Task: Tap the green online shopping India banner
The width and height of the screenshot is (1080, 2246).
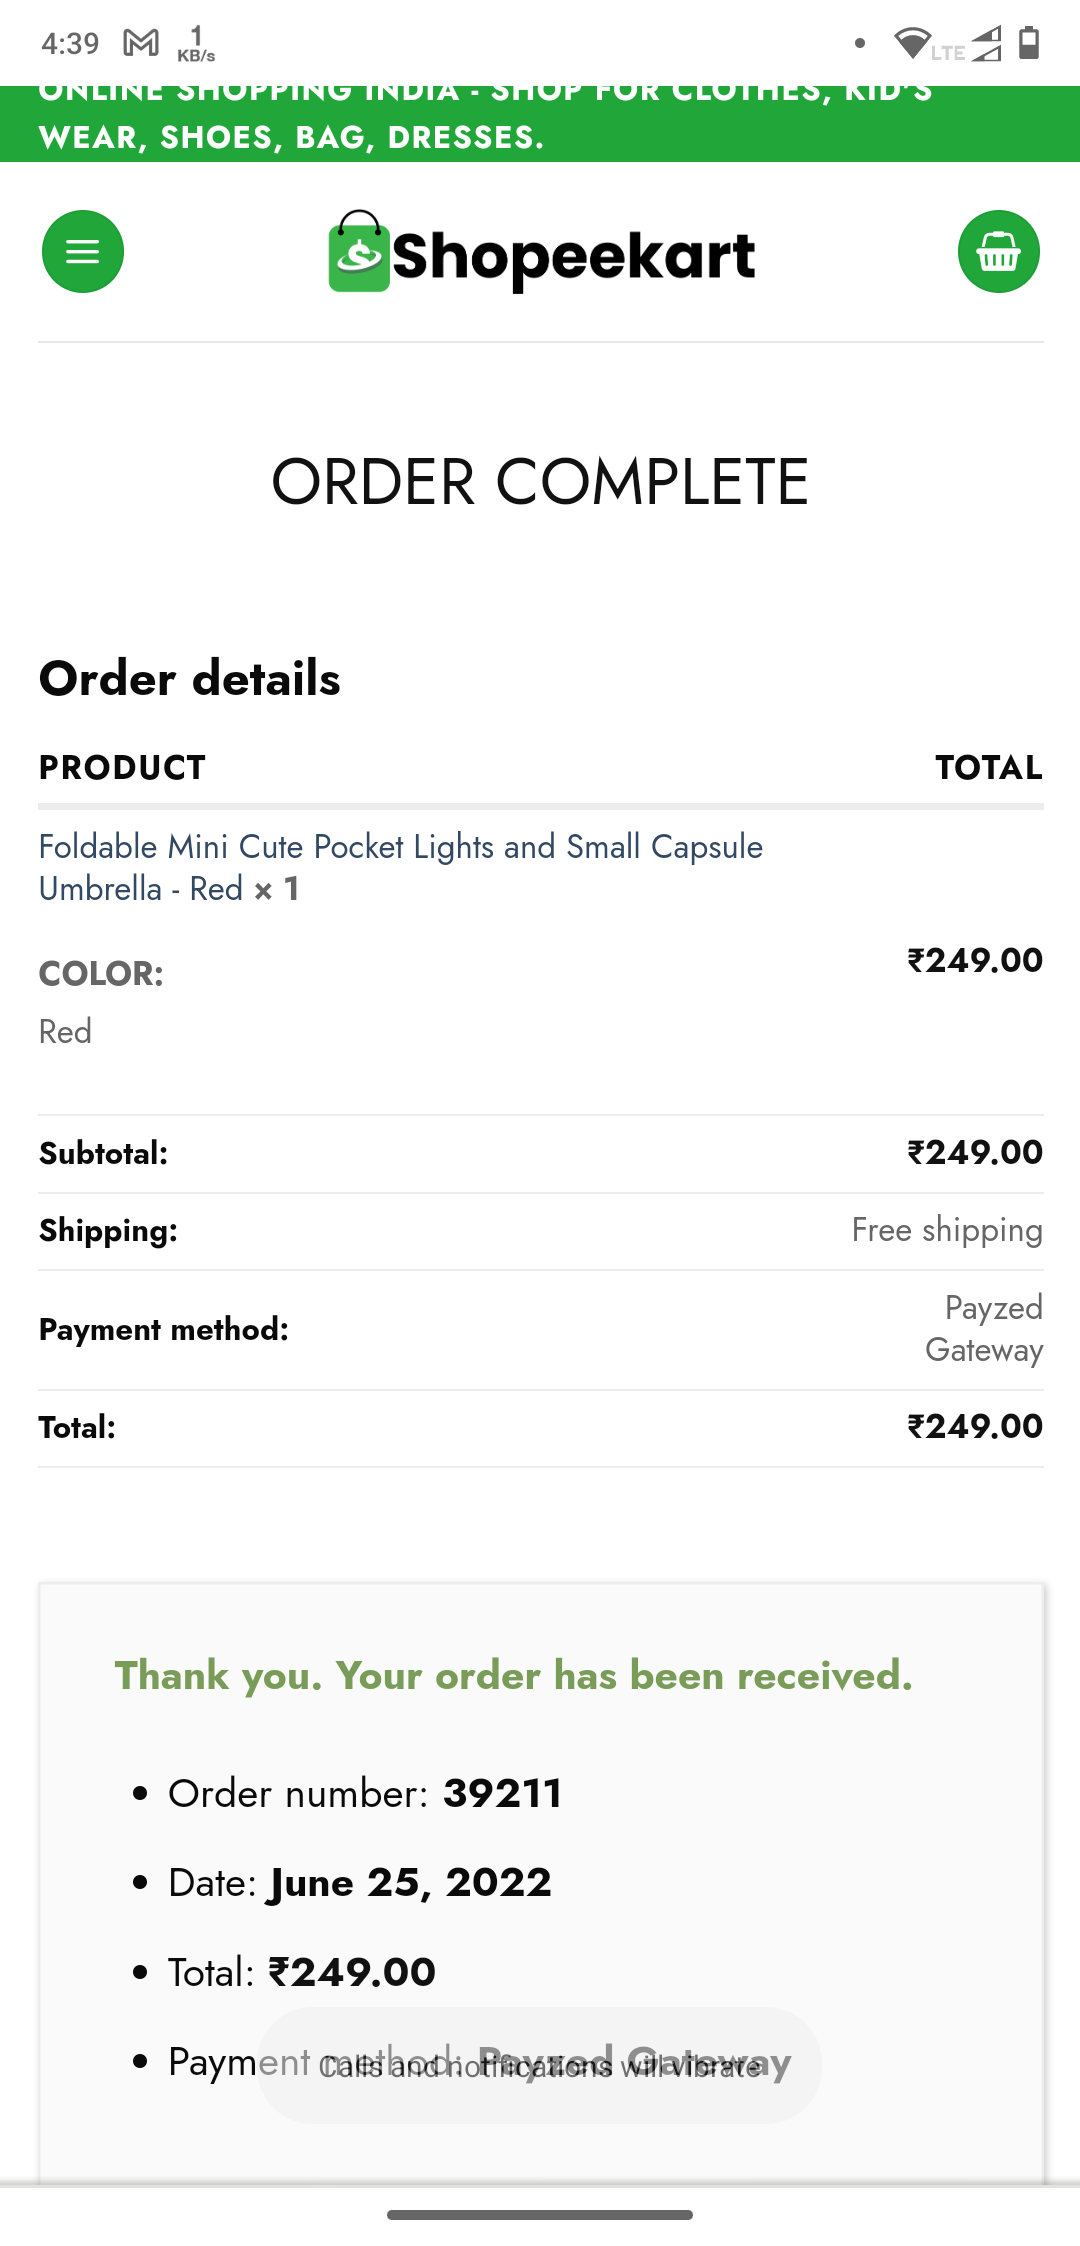Action: point(540,124)
